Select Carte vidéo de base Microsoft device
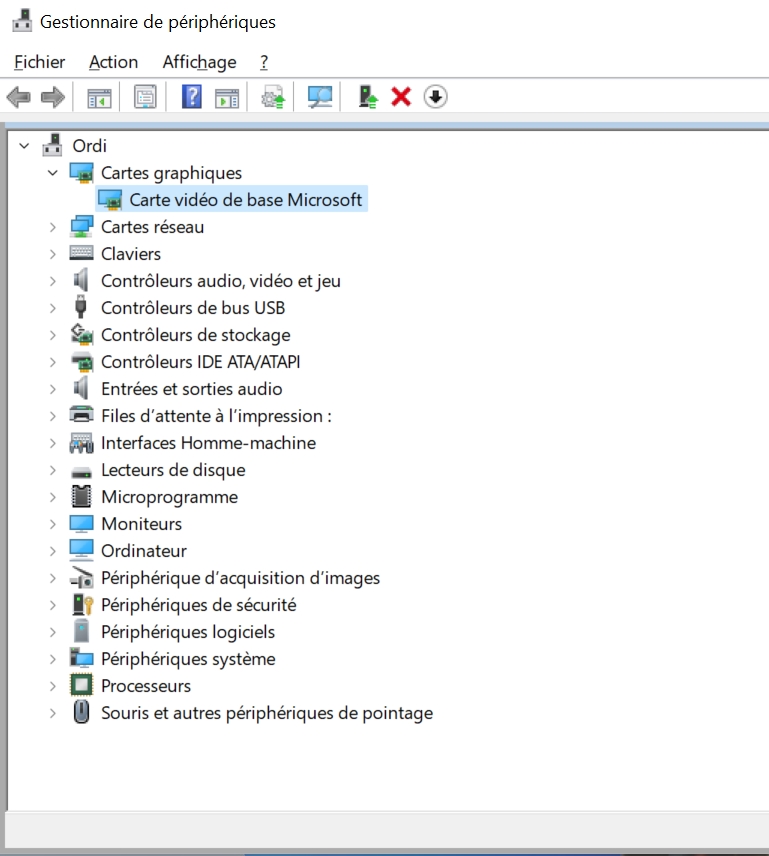This screenshot has width=769, height=856. (x=245, y=200)
